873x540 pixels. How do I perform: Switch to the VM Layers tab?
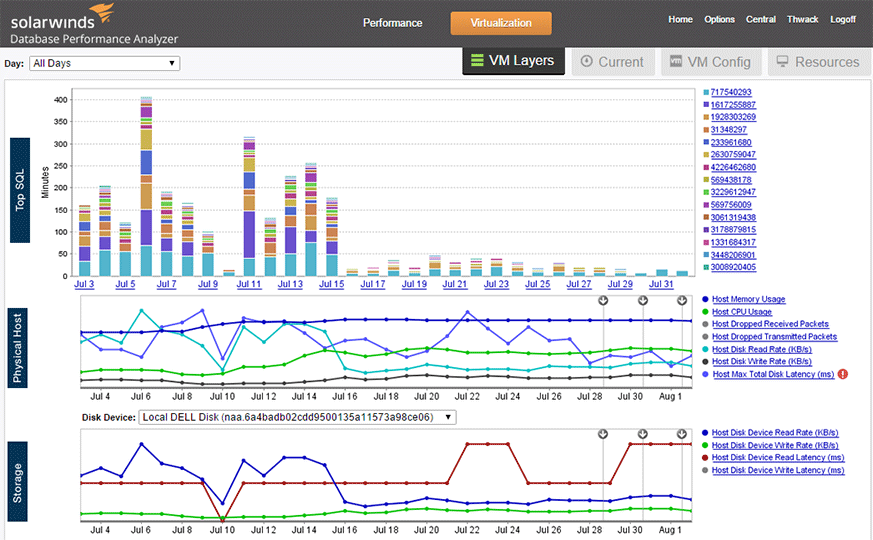tap(513, 61)
